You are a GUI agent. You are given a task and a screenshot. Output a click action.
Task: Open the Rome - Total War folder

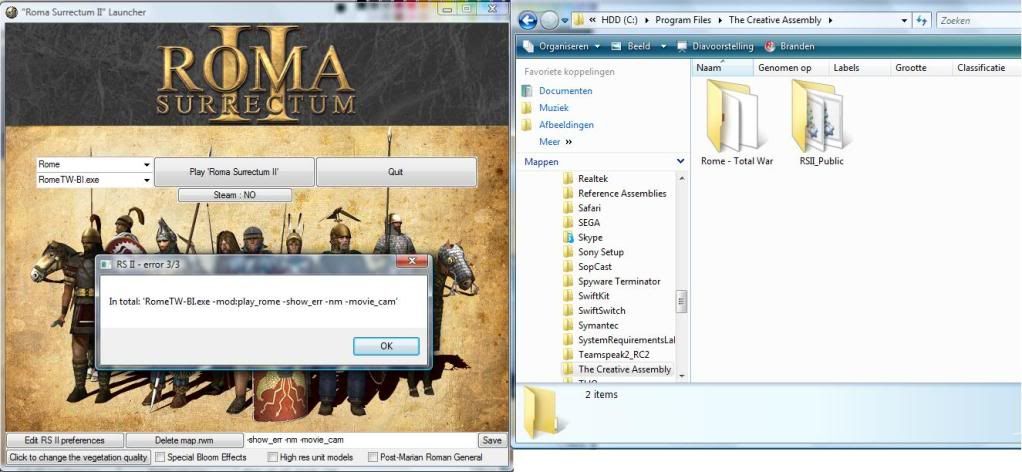pyautogui.click(x=736, y=118)
